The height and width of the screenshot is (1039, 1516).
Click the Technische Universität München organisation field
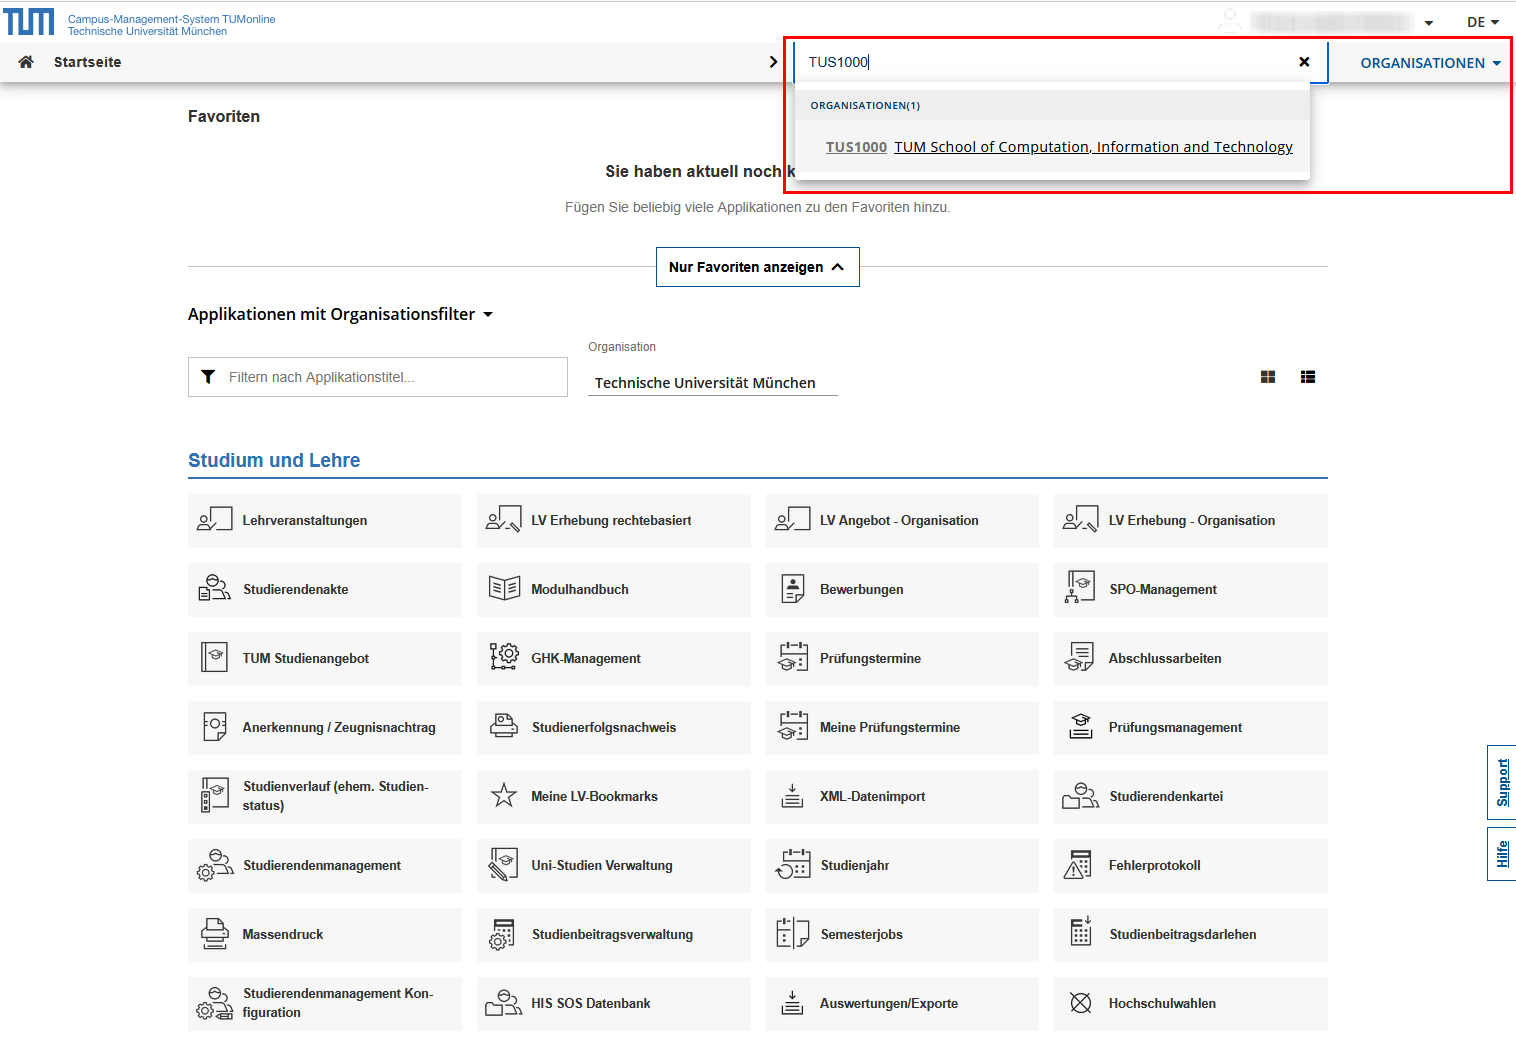click(x=712, y=383)
